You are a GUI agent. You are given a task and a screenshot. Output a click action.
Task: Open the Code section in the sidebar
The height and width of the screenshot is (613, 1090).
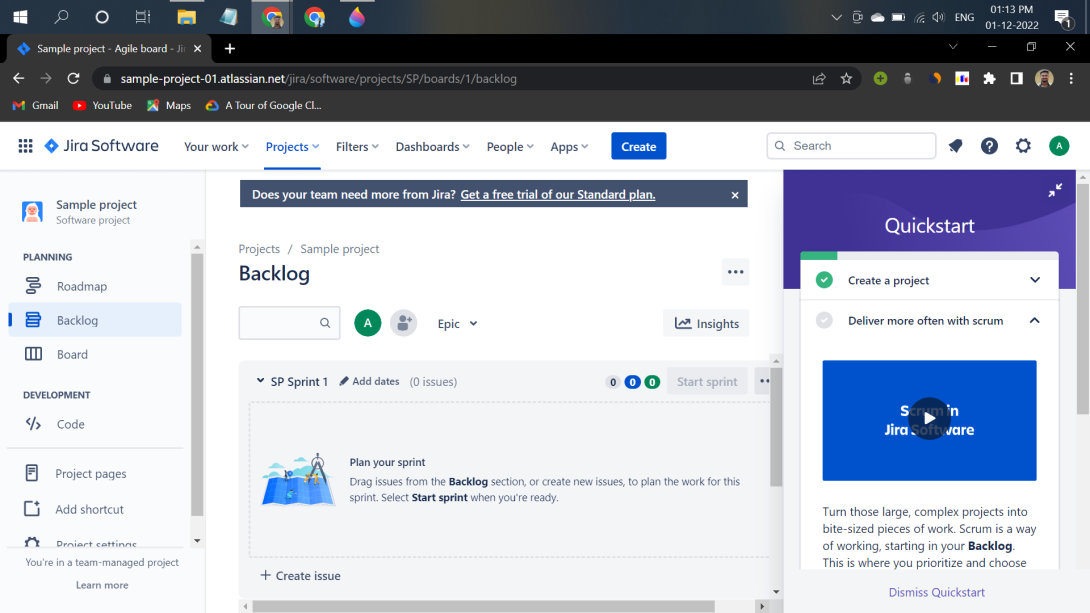coord(68,424)
